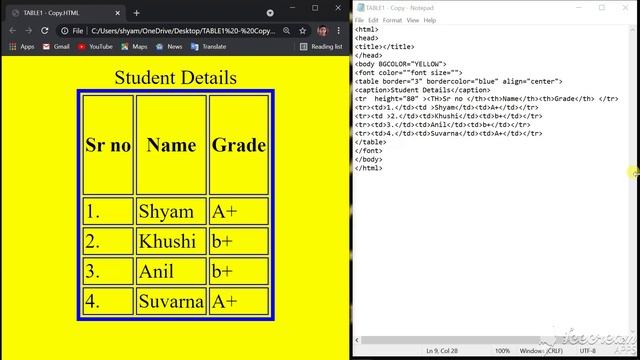The image size is (640, 360).
Task: Click Khushi's 'b+' grade cell
Action: [239, 241]
